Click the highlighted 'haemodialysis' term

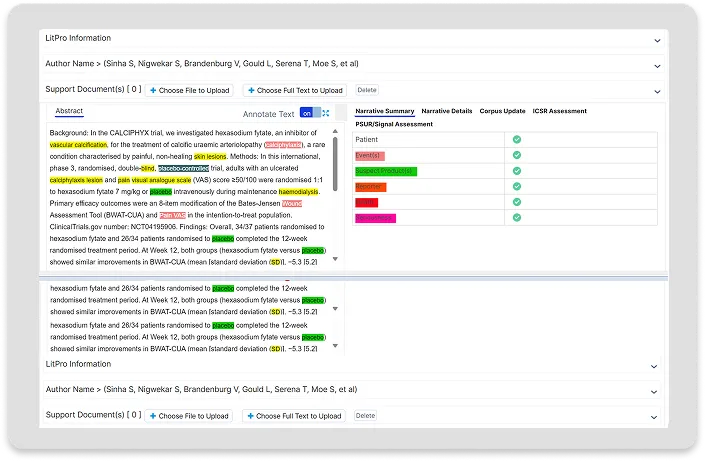pyautogui.click(x=299, y=192)
